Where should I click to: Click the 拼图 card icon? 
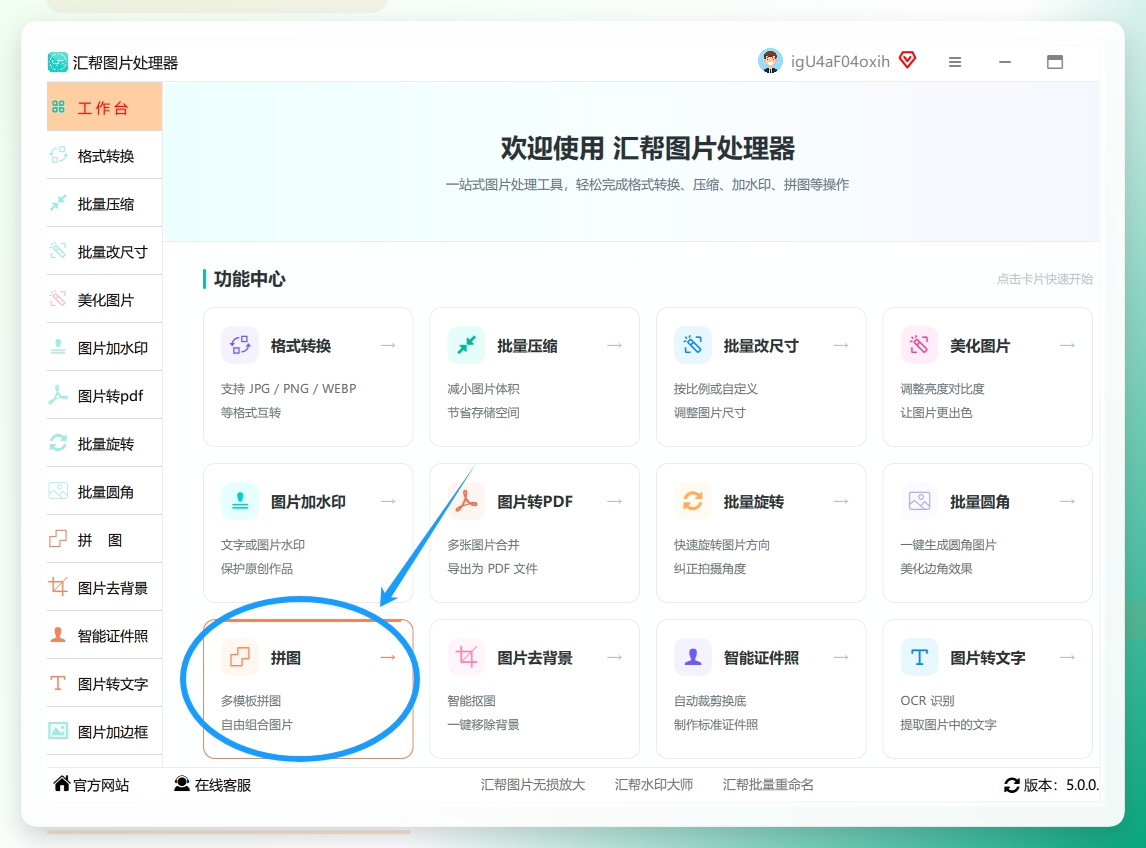pyautogui.click(x=240, y=657)
